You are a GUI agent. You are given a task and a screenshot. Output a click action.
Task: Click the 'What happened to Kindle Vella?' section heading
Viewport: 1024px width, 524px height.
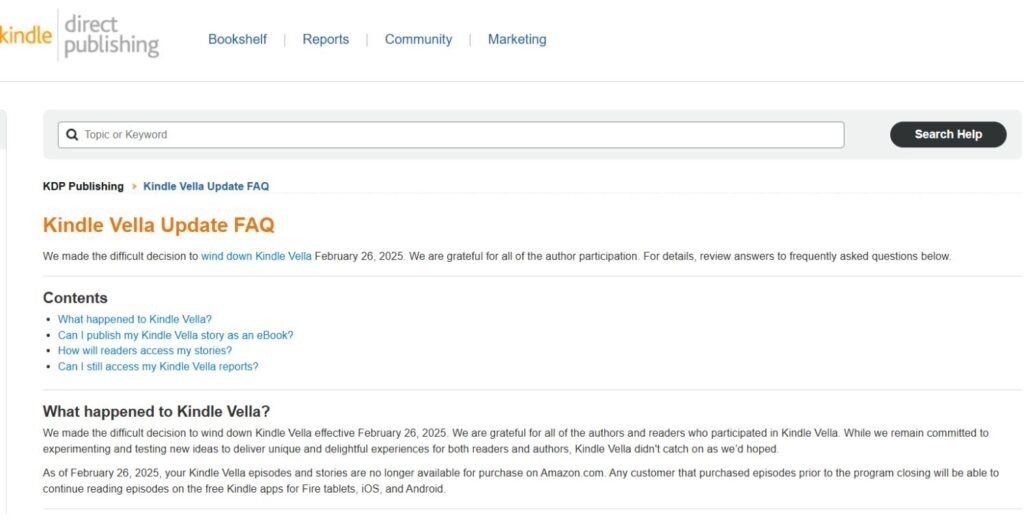(156, 411)
